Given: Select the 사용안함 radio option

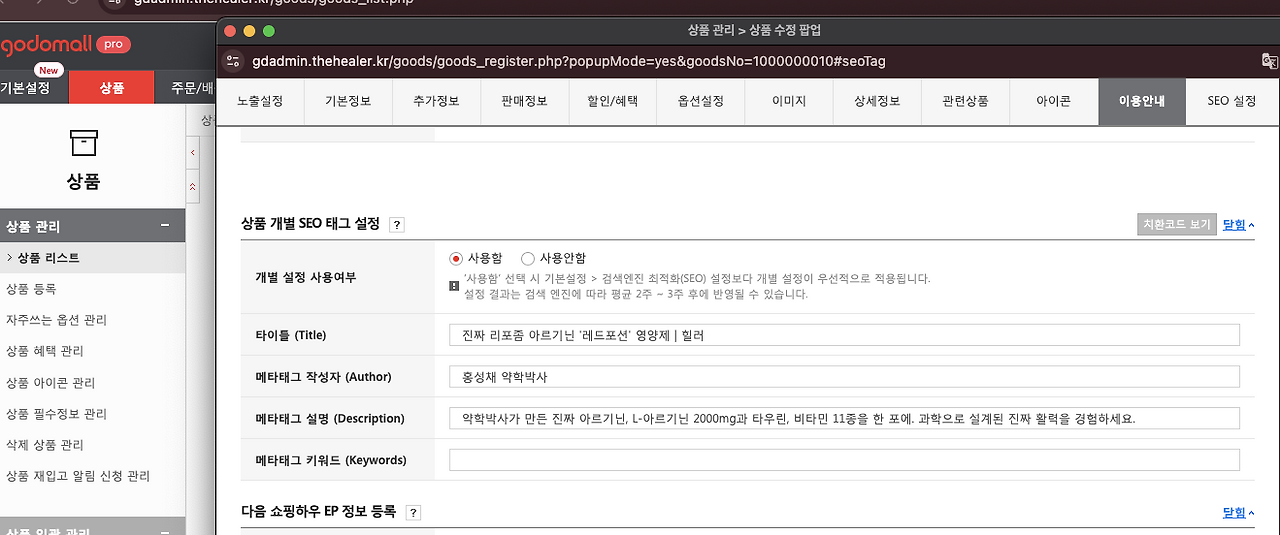Looking at the screenshot, I should tap(528, 258).
